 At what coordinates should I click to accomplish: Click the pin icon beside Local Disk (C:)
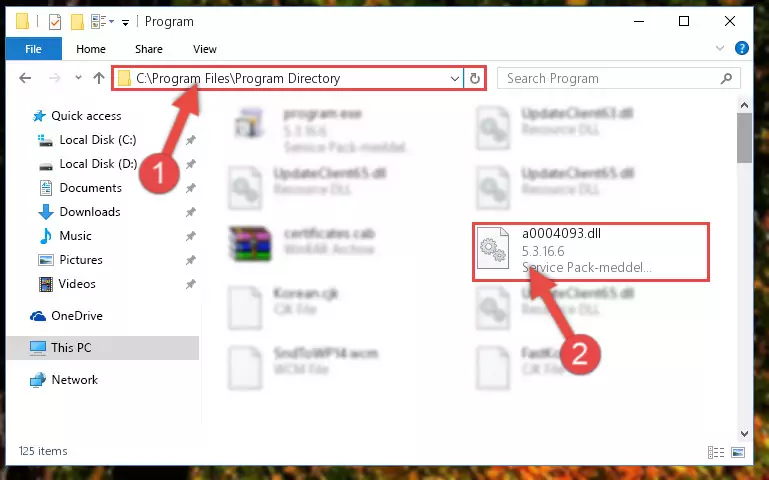[191, 140]
